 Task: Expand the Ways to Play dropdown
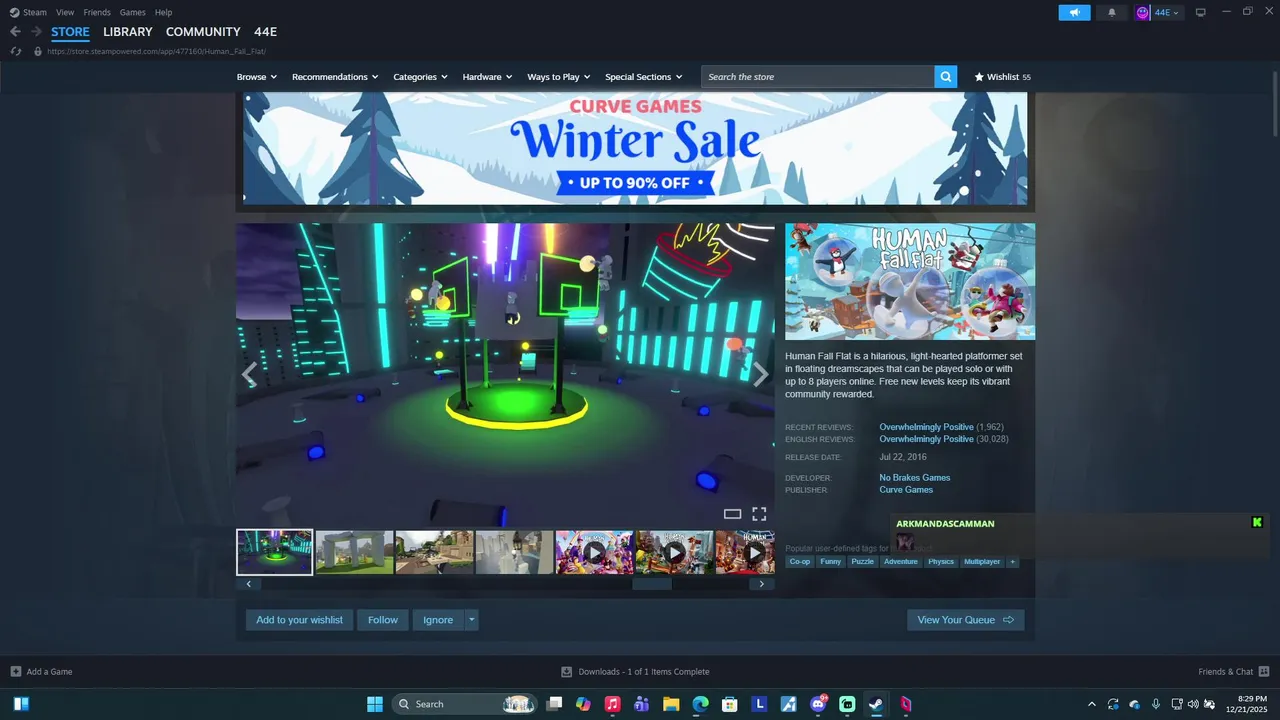pyautogui.click(x=559, y=77)
